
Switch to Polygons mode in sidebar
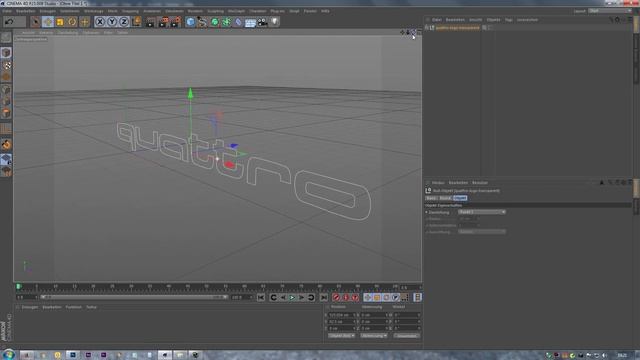pyautogui.click(x=6, y=113)
